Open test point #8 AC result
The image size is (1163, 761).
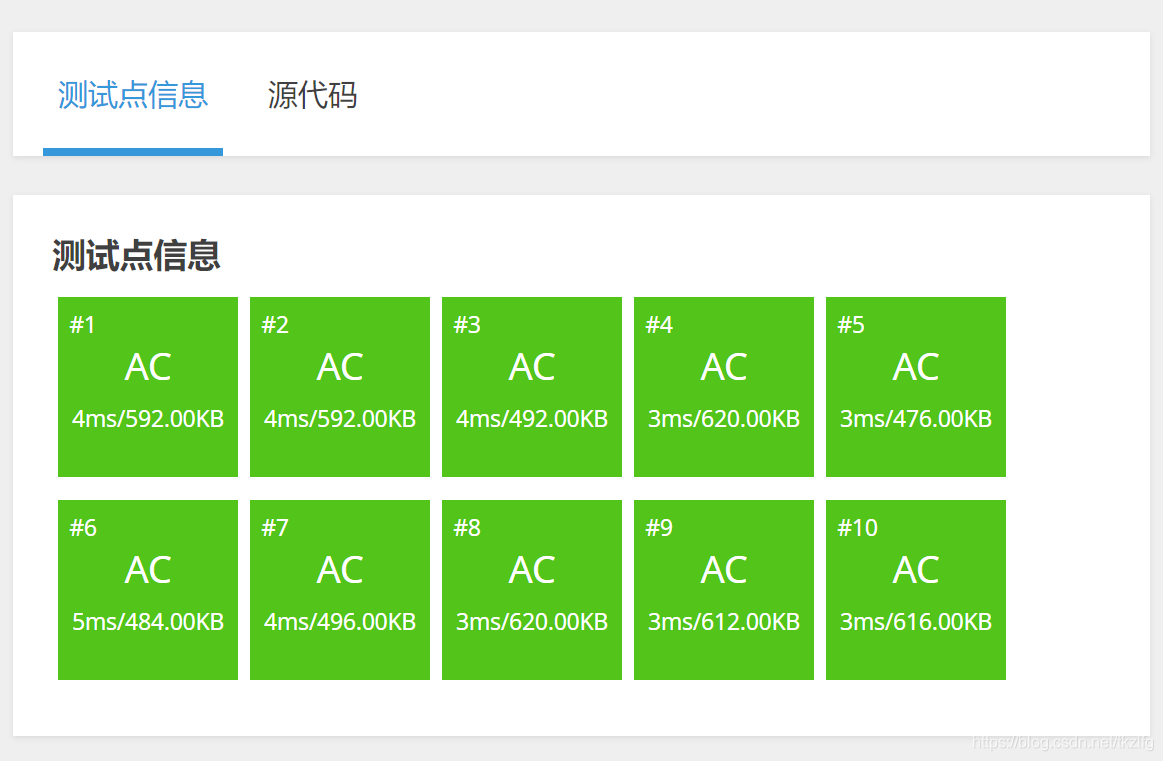click(531, 589)
